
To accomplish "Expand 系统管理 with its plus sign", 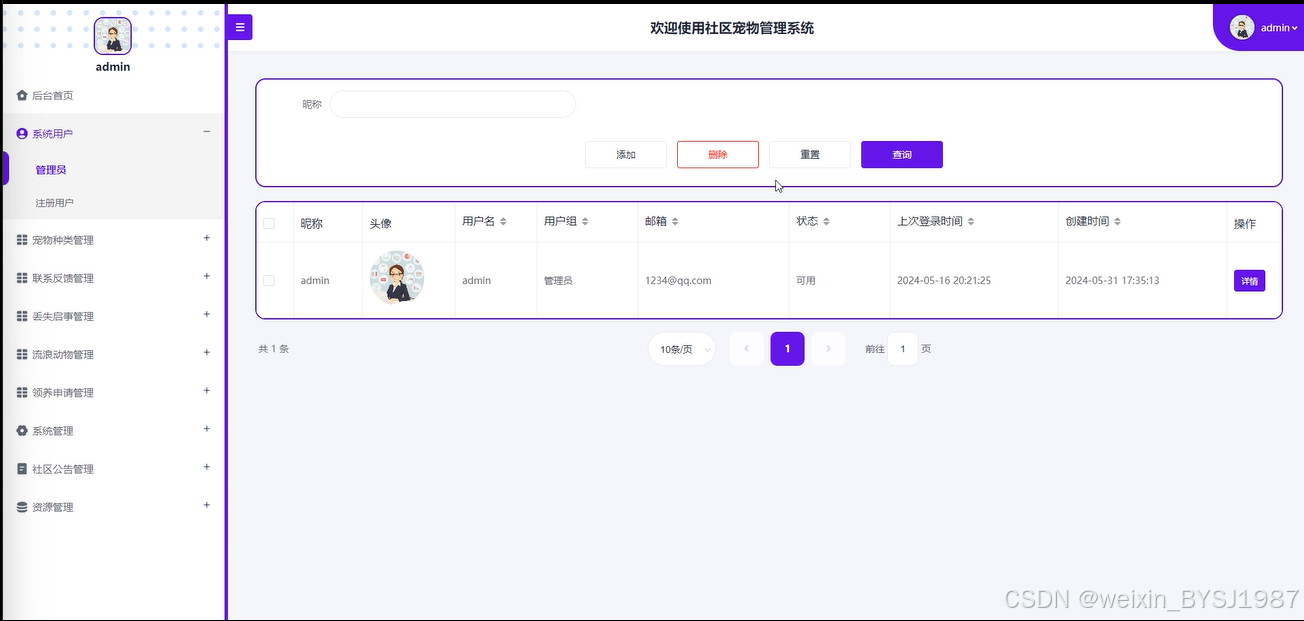I will (x=207, y=429).
